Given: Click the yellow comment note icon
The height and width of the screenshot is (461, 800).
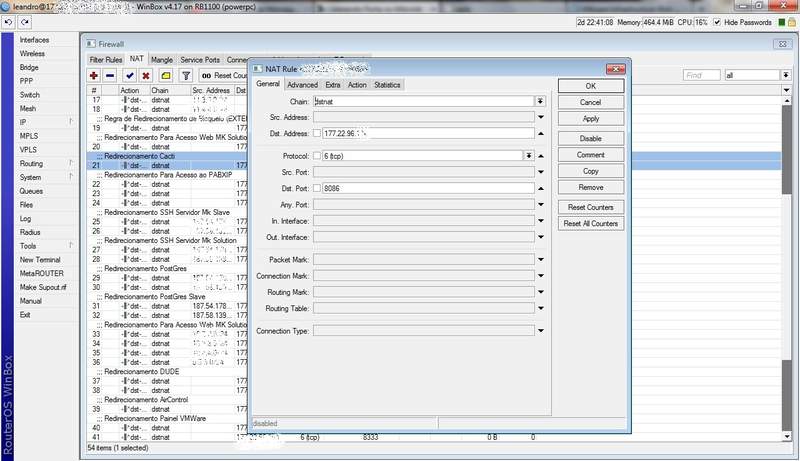Looking at the screenshot, I should point(165,75).
